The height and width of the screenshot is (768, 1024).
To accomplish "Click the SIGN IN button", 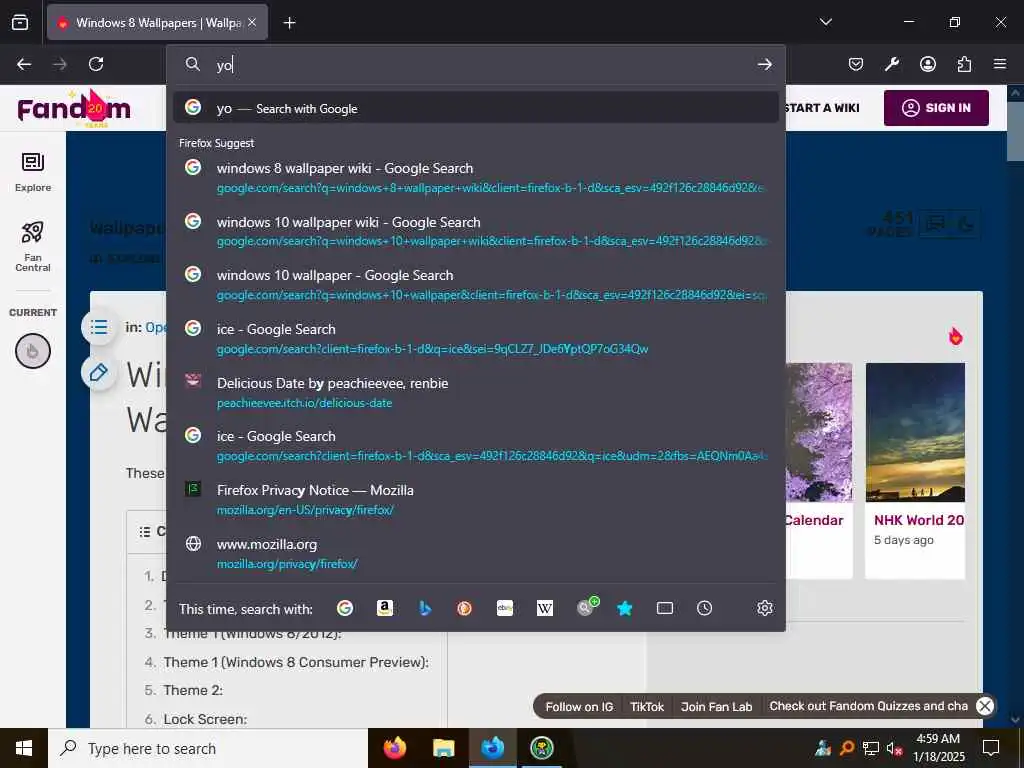I will pyautogui.click(x=936, y=108).
